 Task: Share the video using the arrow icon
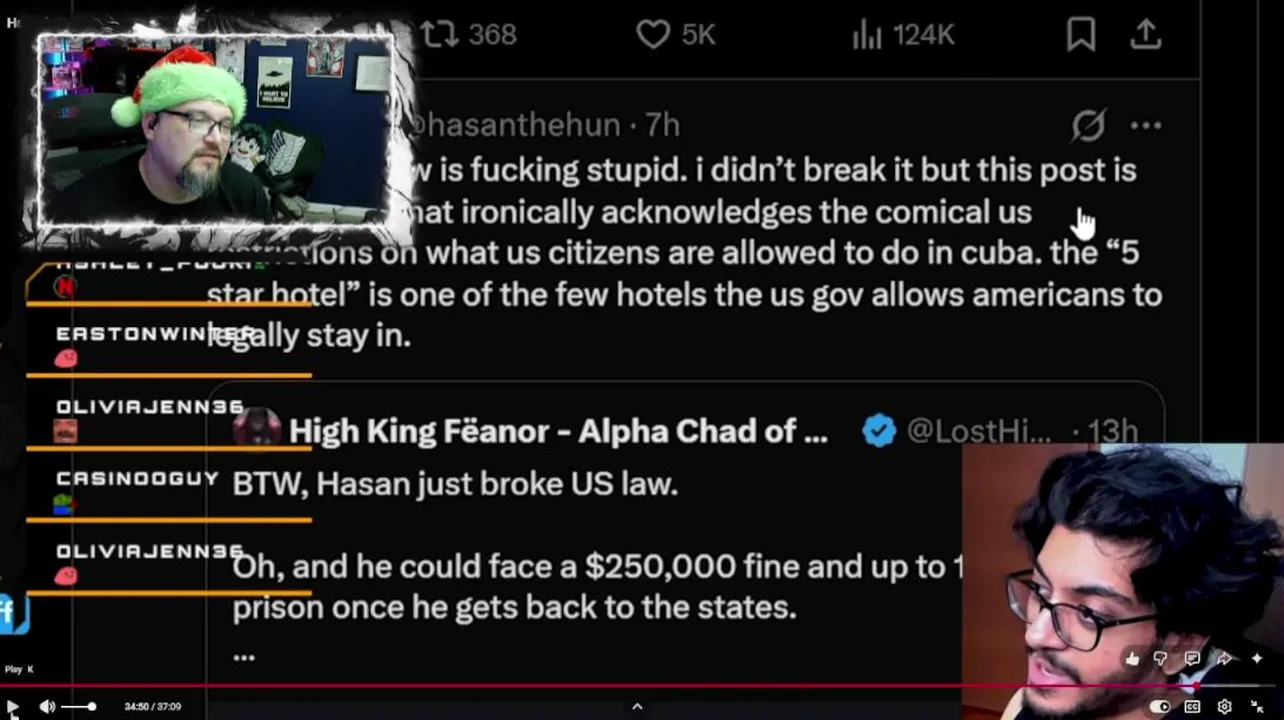tap(1224, 658)
